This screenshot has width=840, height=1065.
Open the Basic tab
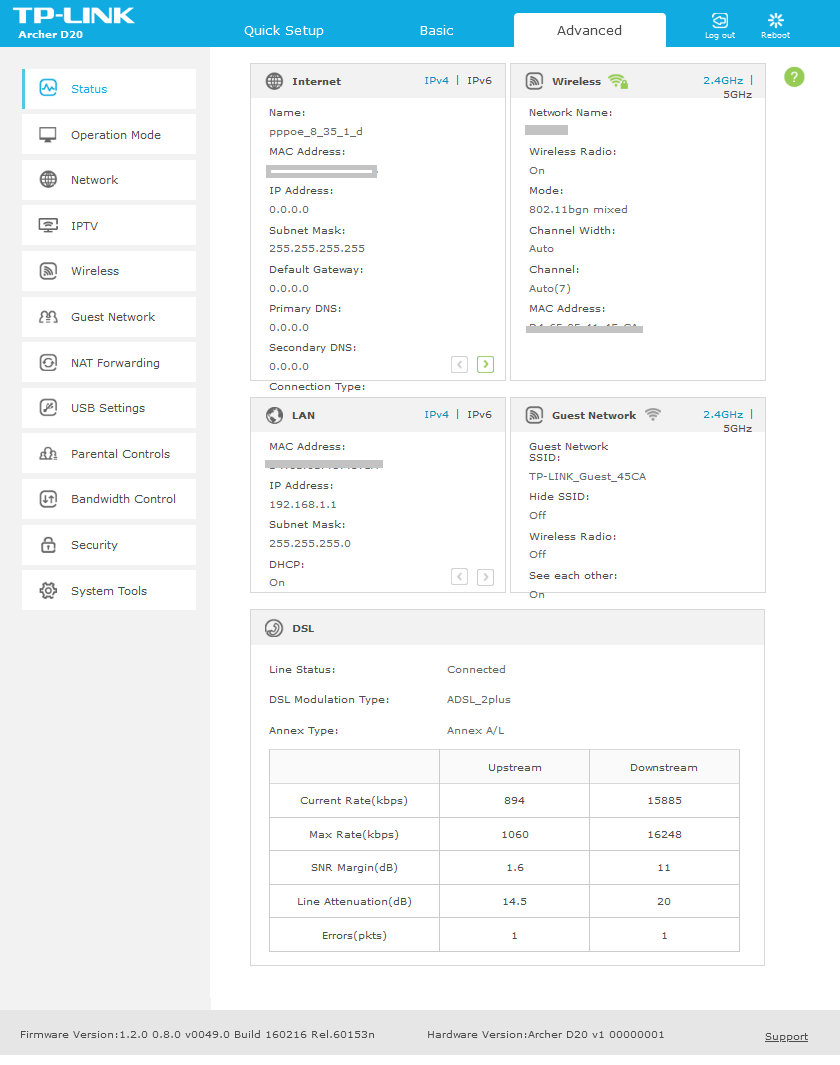point(437,31)
